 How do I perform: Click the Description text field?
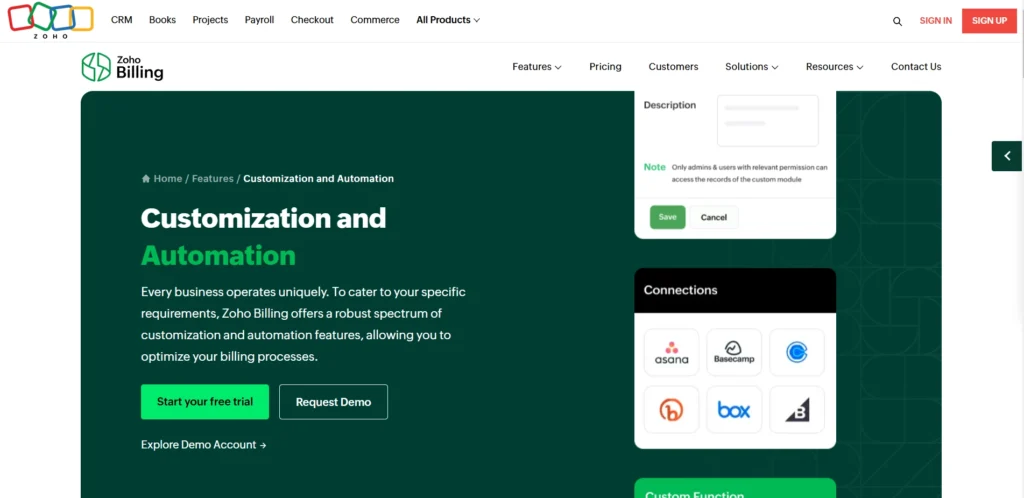(767, 120)
